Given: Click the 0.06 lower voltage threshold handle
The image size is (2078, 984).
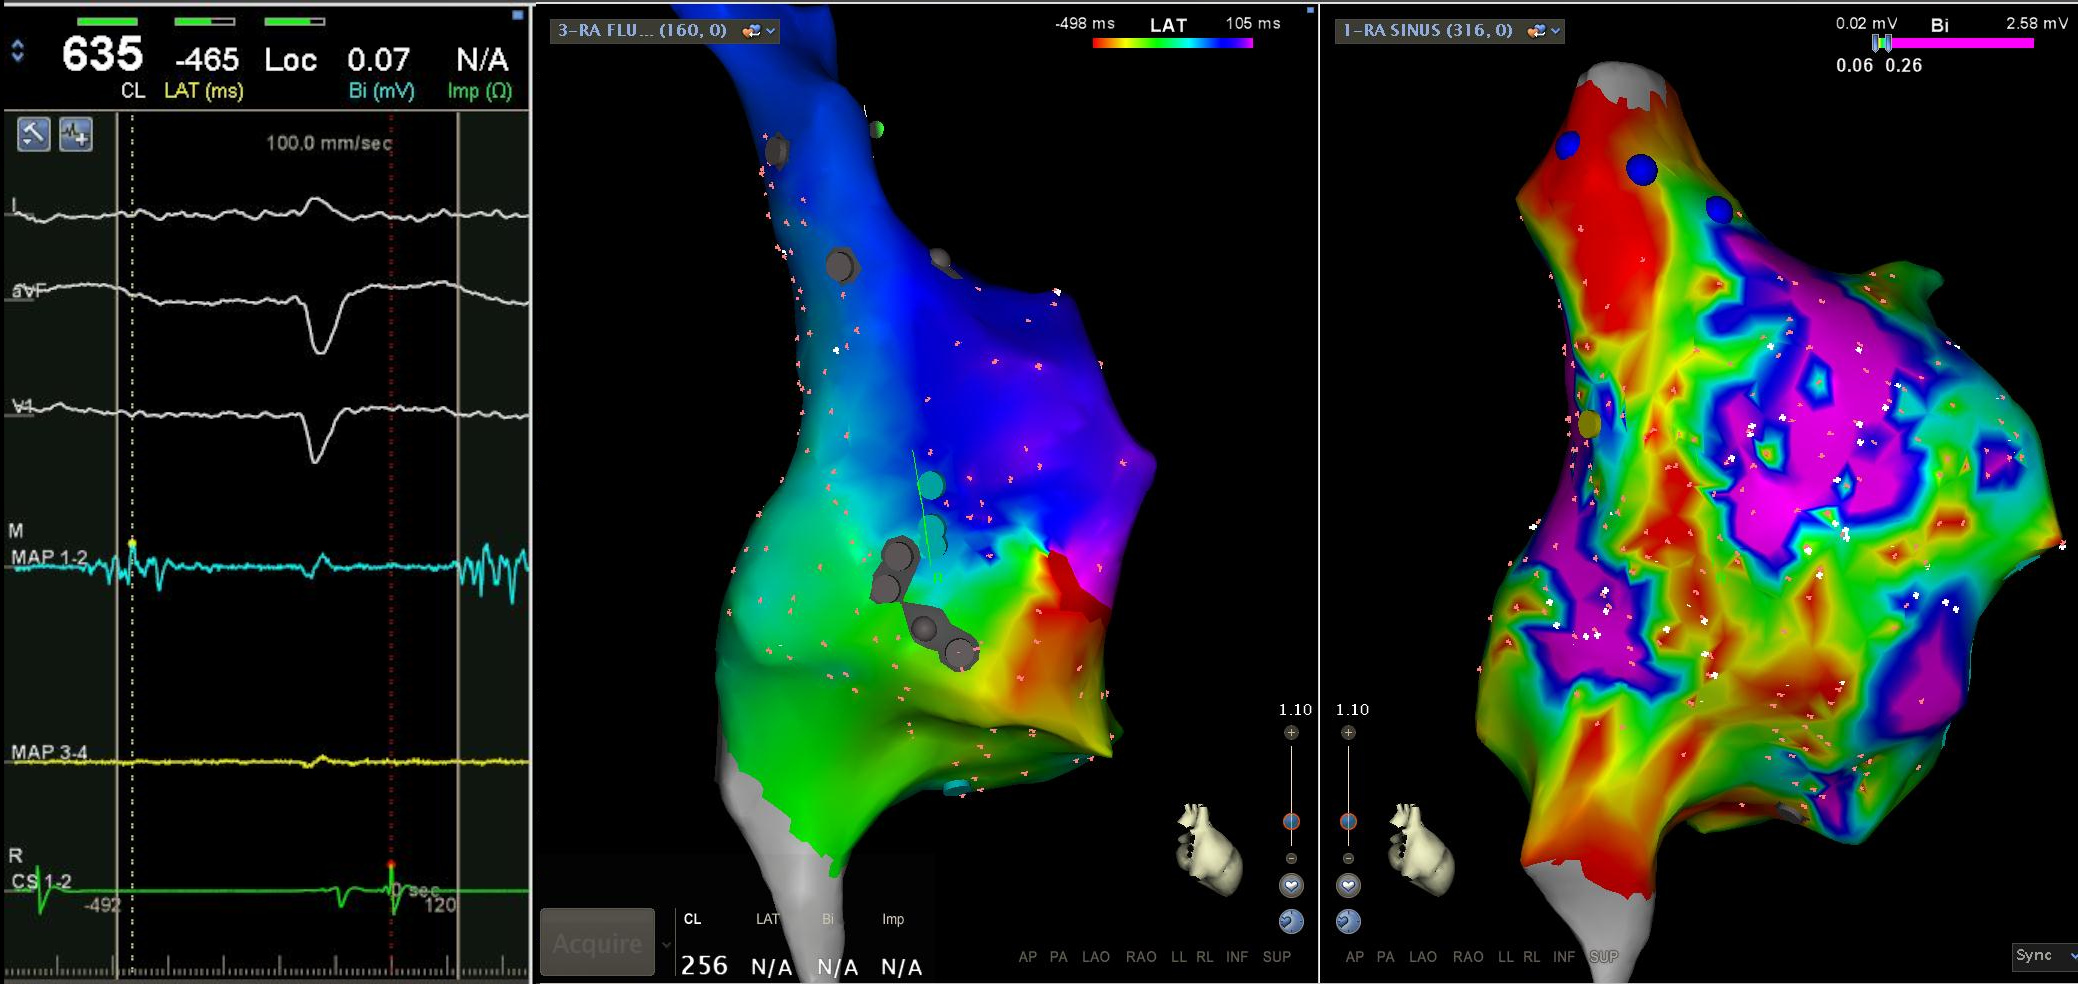Looking at the screenshot, I should pyautogui.click(x=1878, y=43).
